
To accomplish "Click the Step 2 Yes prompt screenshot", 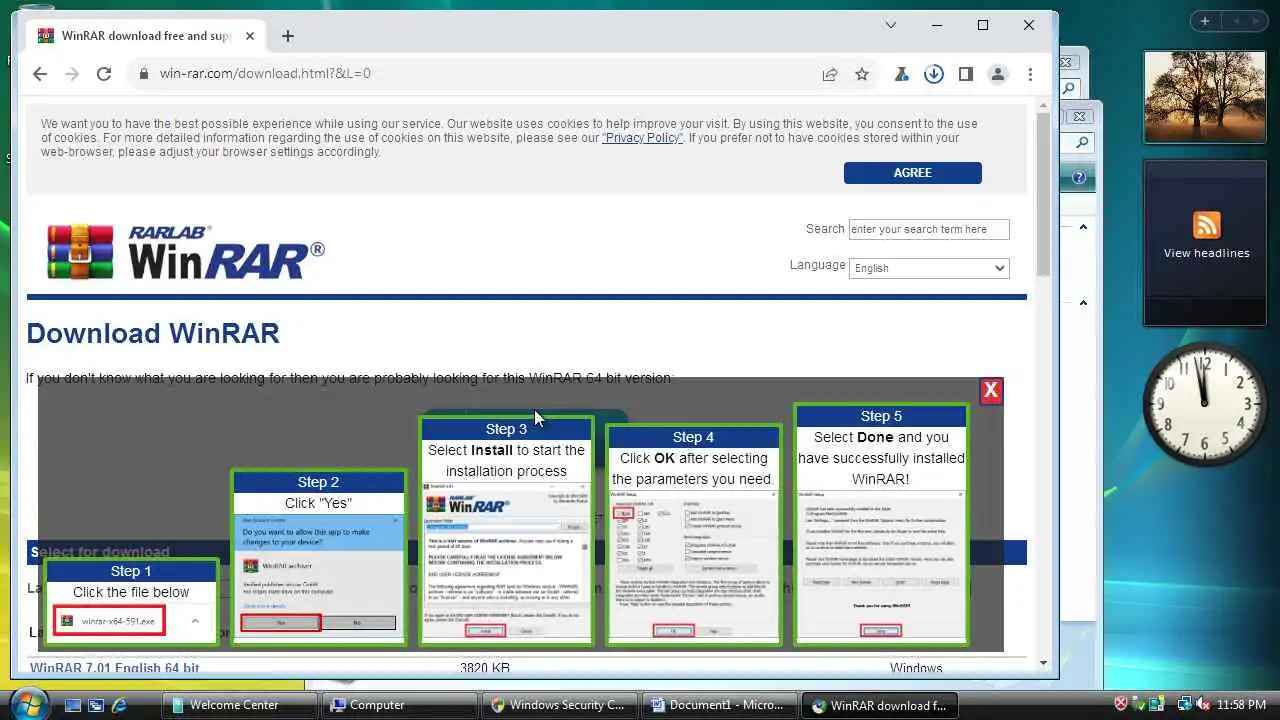I will (x=318, y=576).
